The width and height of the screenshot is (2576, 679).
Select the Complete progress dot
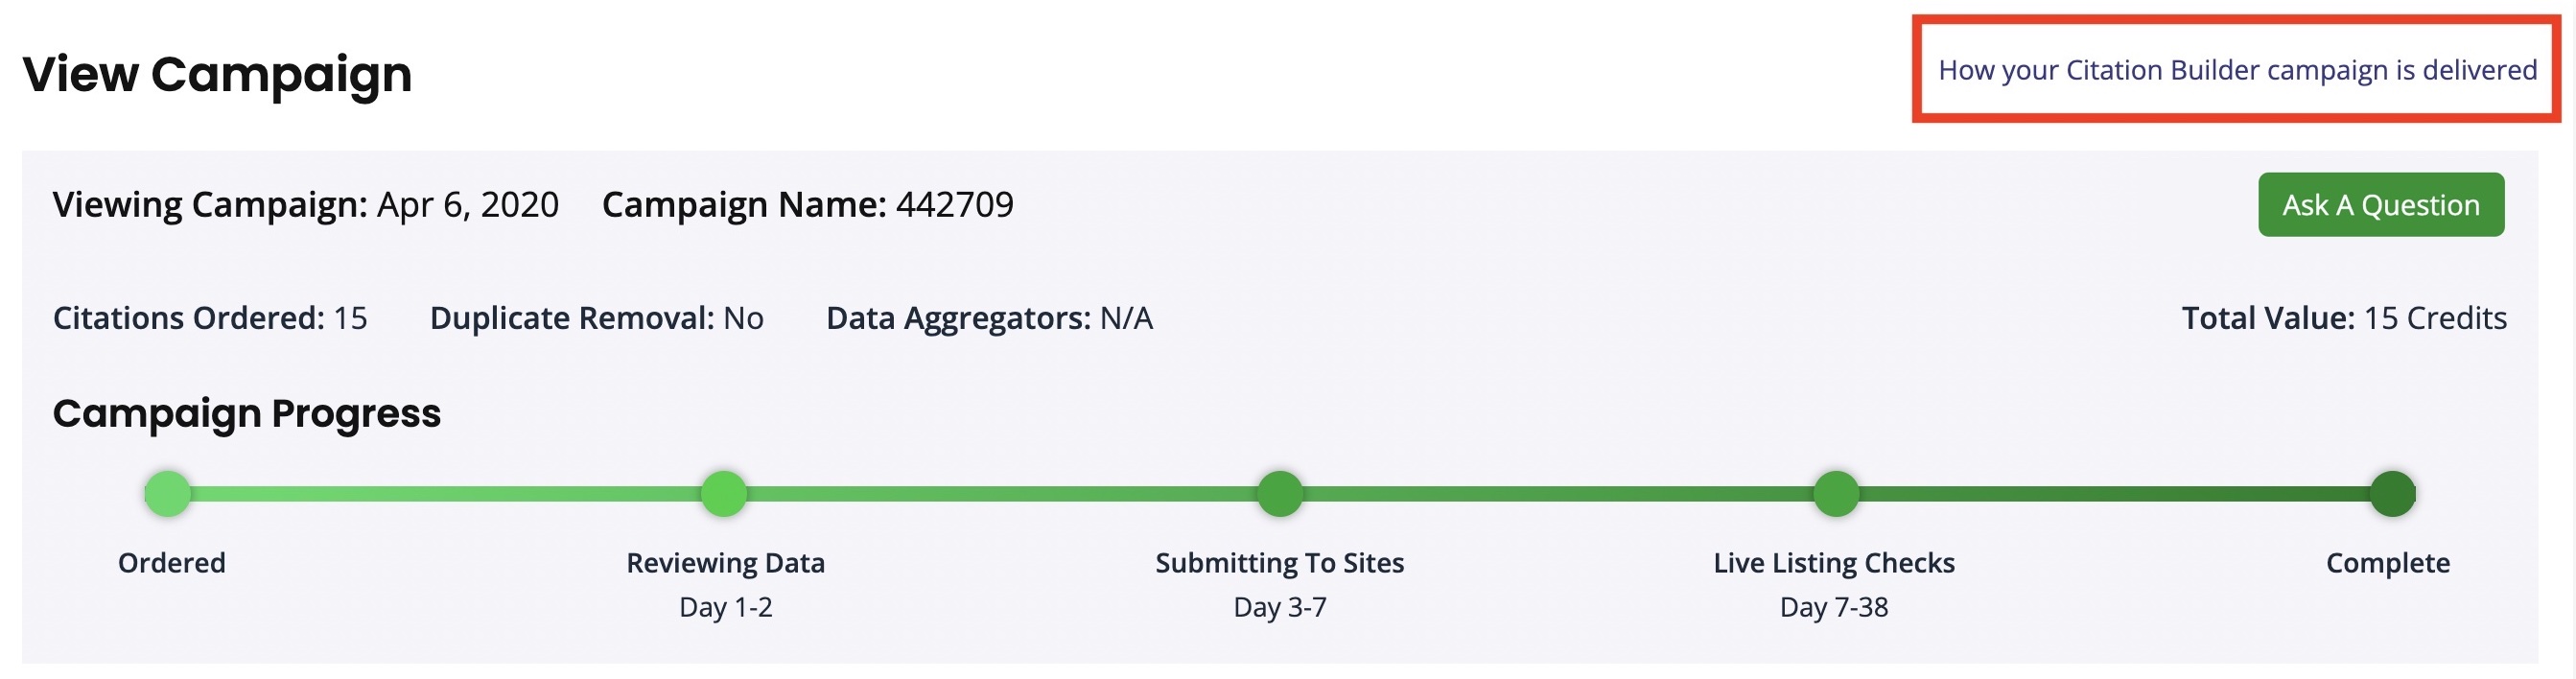pyautogui.click(x=2392, y=494)
